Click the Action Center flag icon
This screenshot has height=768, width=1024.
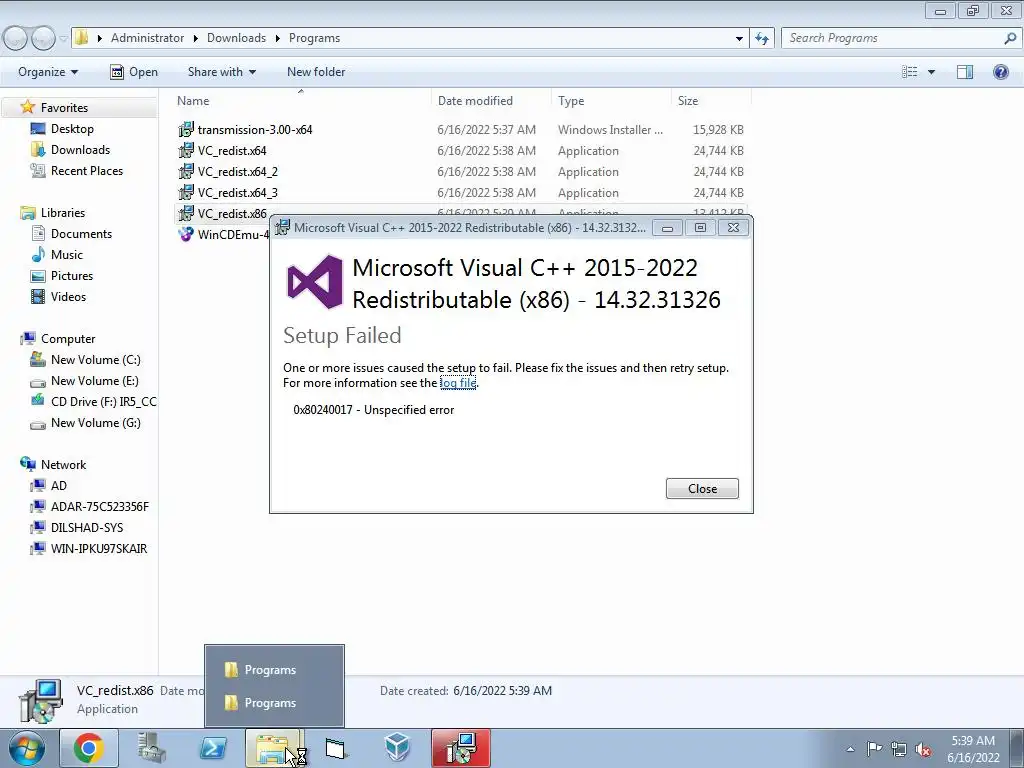pos(874,749)
